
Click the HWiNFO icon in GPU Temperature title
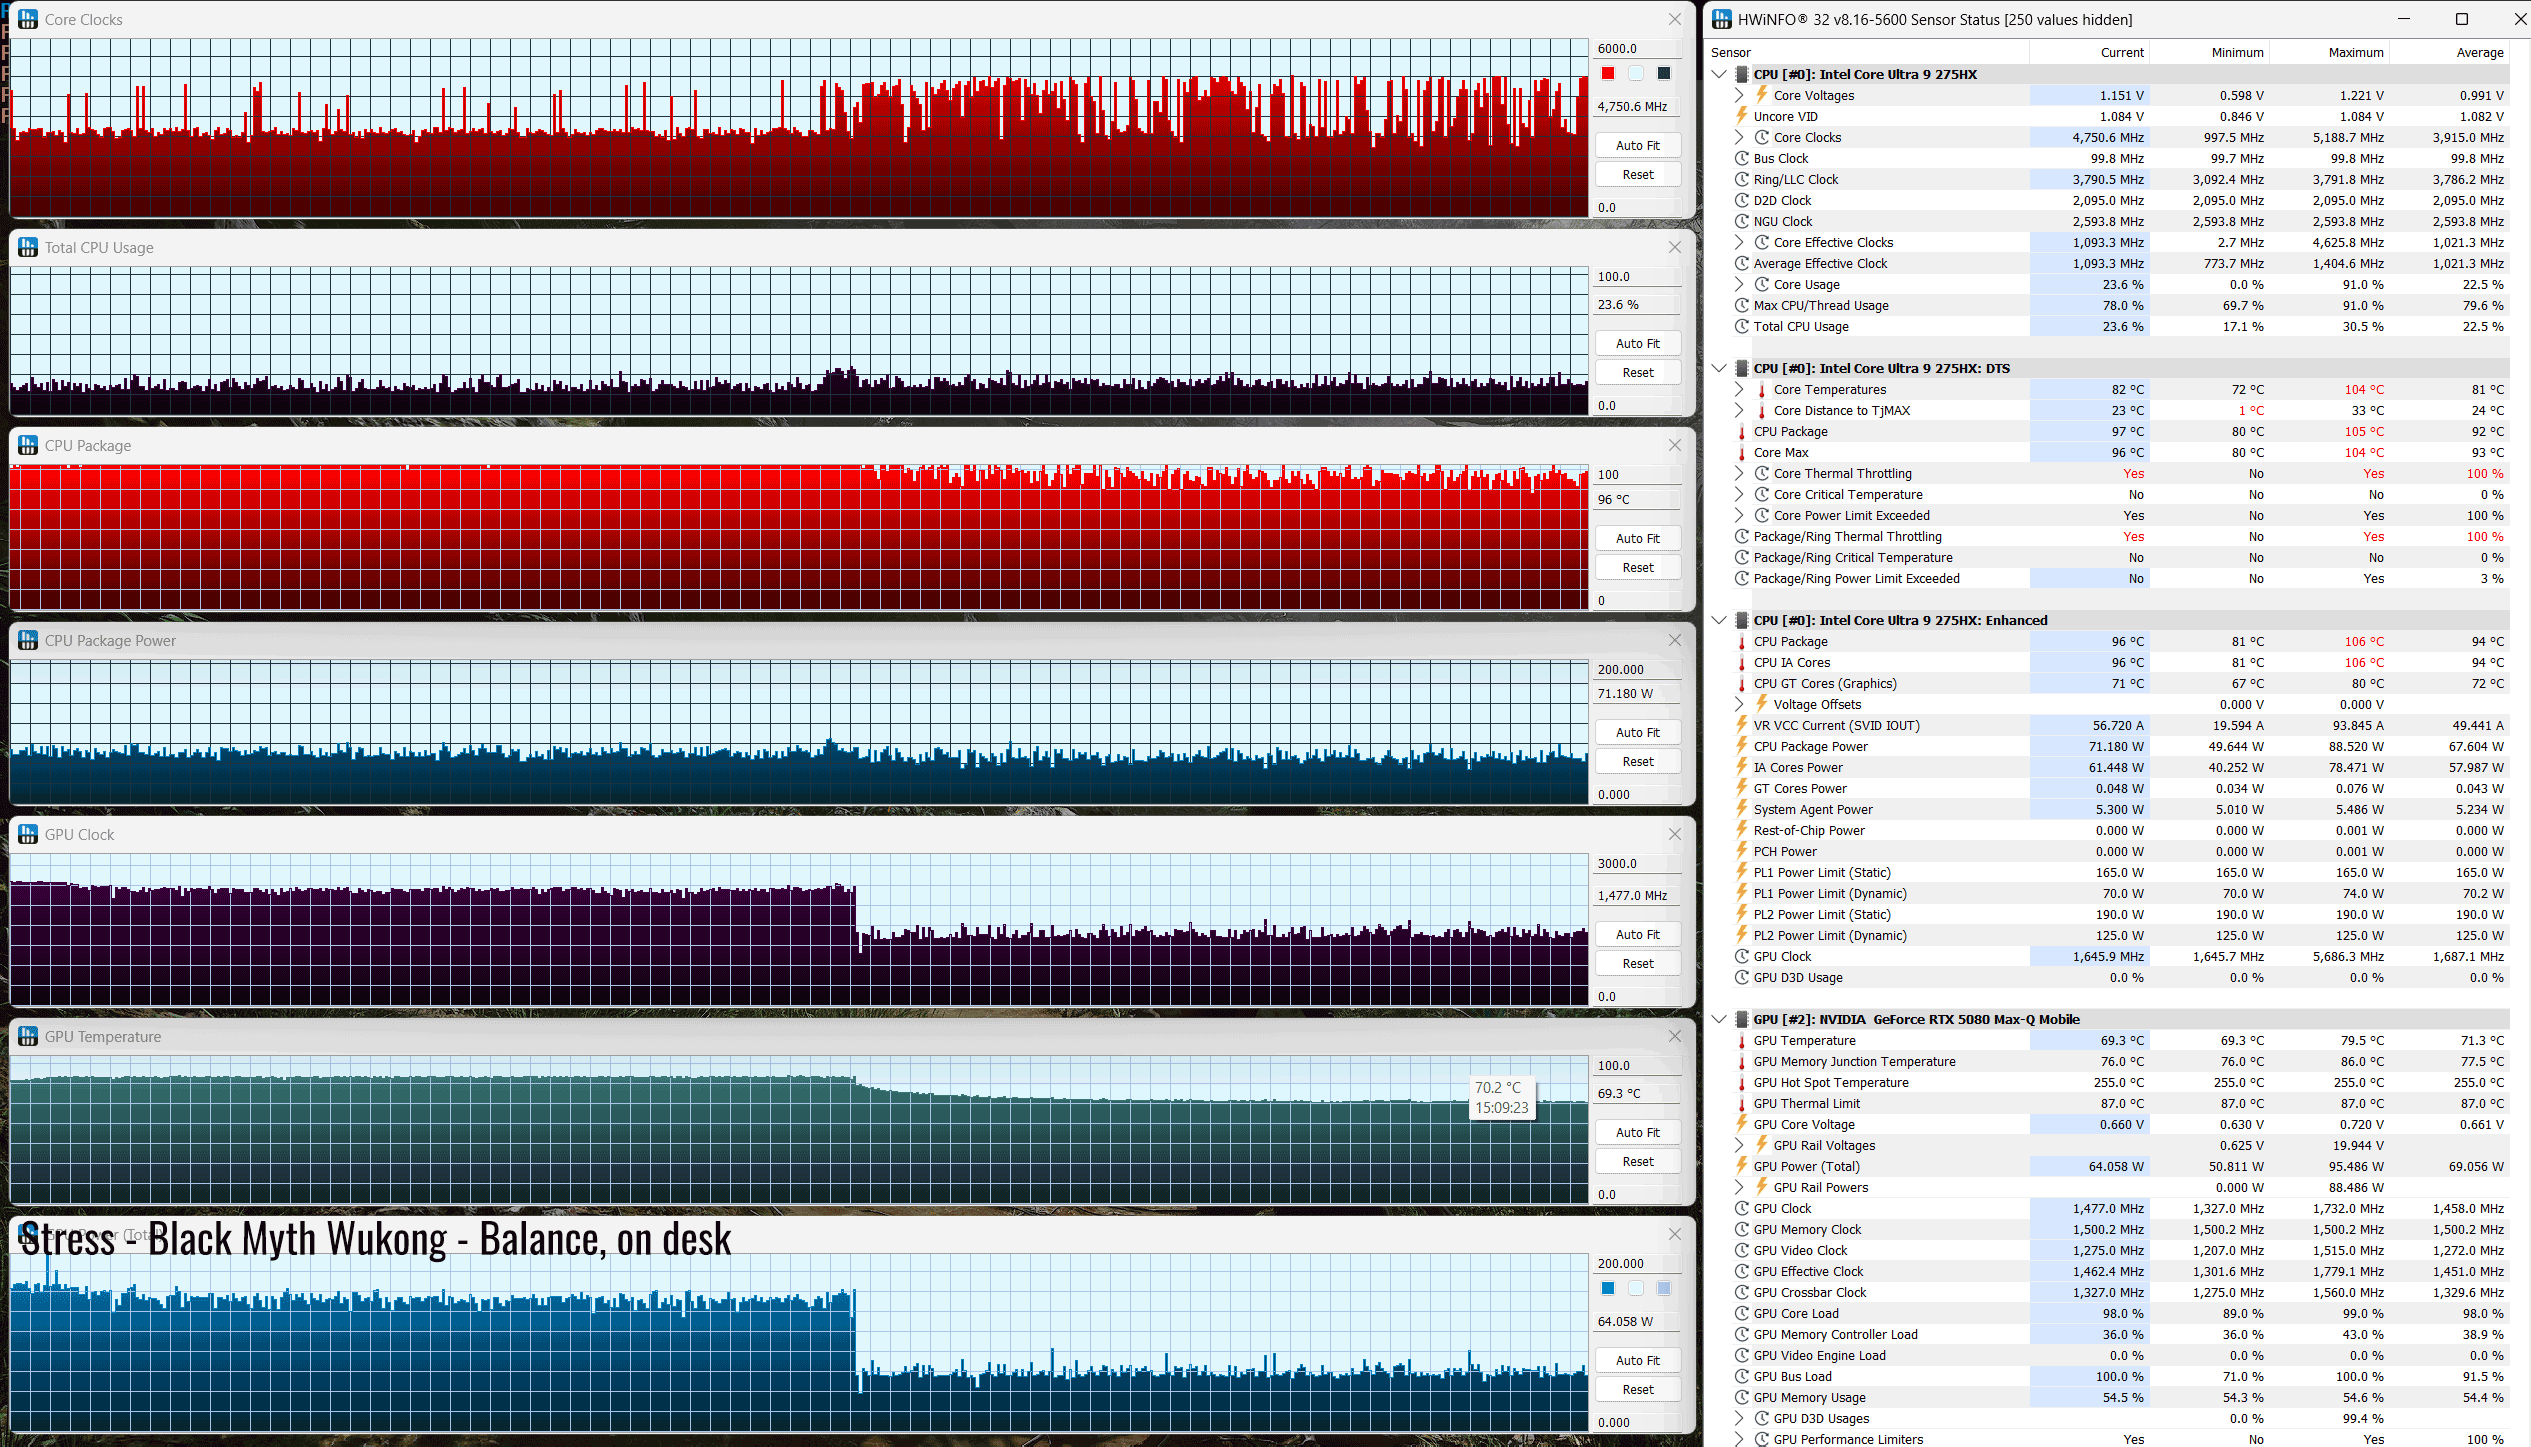point(28,1036)
